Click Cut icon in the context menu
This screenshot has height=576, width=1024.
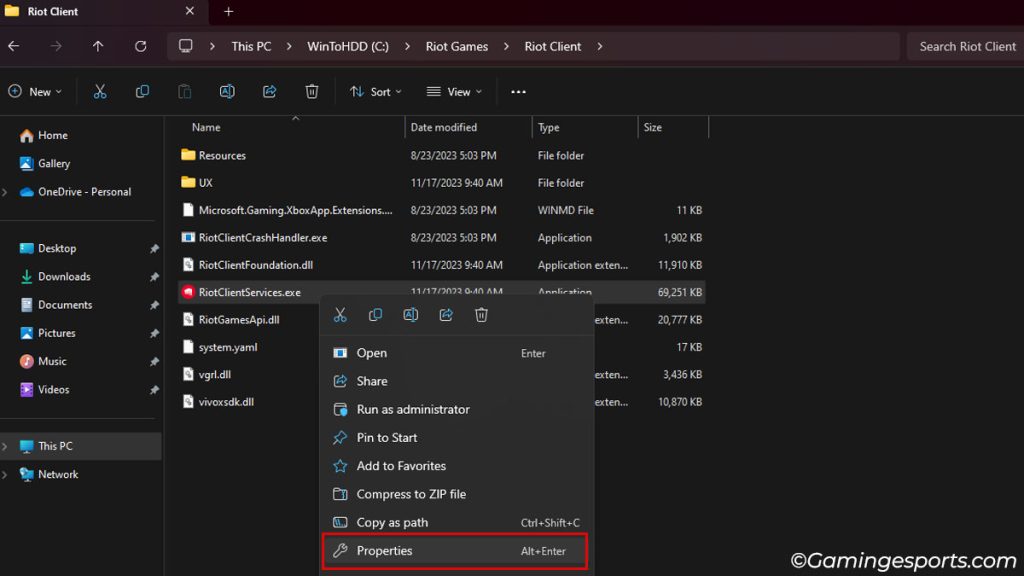[x=340, y=315]
